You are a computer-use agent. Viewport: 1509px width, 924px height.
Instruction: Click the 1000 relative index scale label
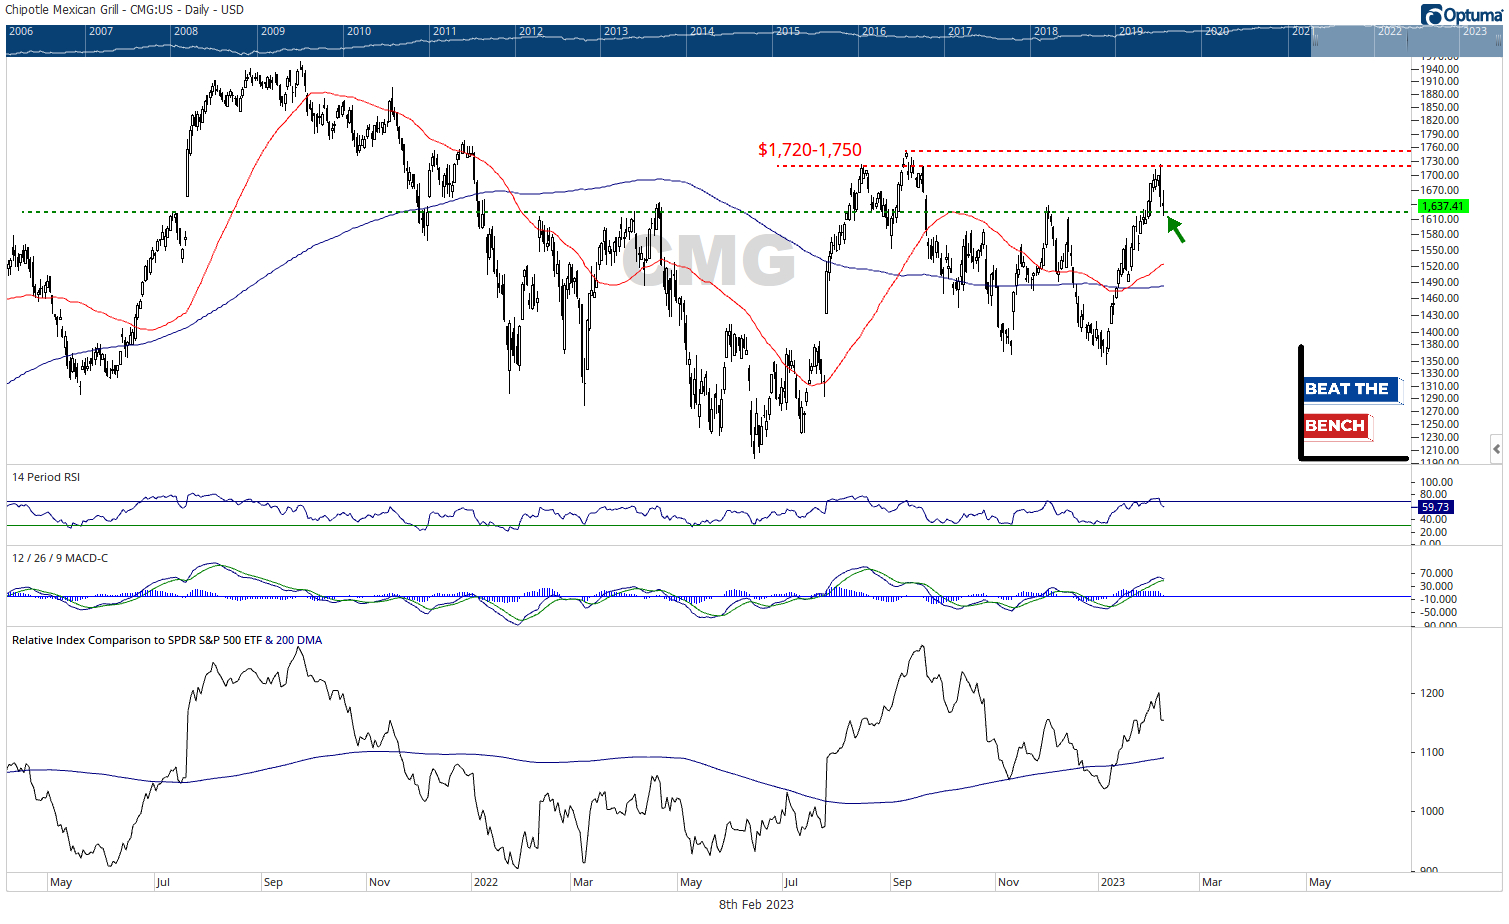point(1432,811)
